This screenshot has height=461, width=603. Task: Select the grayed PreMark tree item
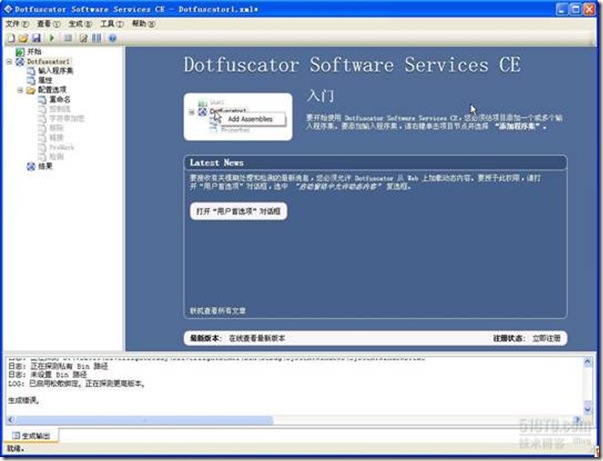pos(62,147)
